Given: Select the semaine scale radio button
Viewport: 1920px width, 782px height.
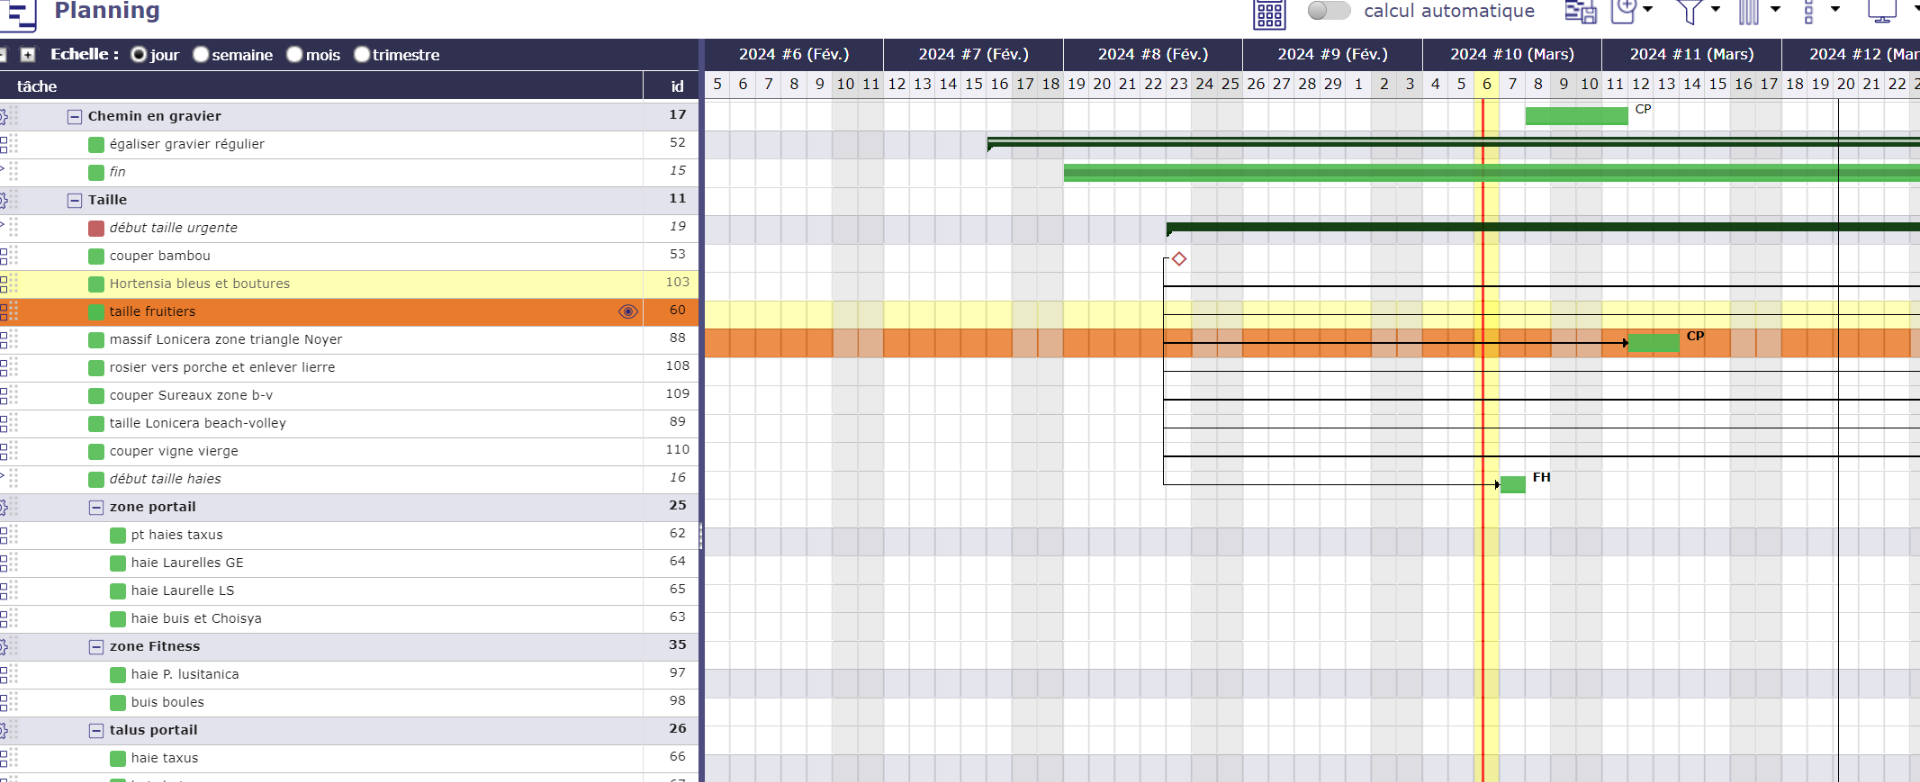Looking at the screenshot, I should (x=201, y=55).
